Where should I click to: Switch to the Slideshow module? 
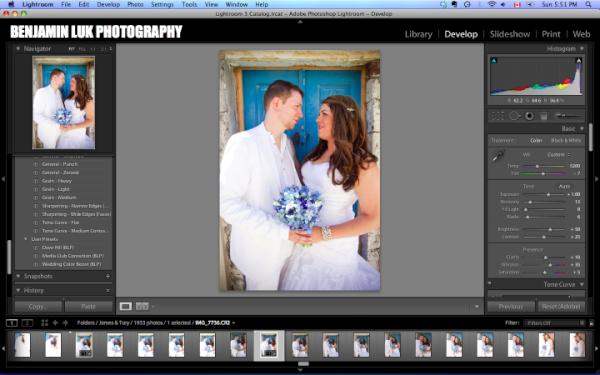(510, 34)
